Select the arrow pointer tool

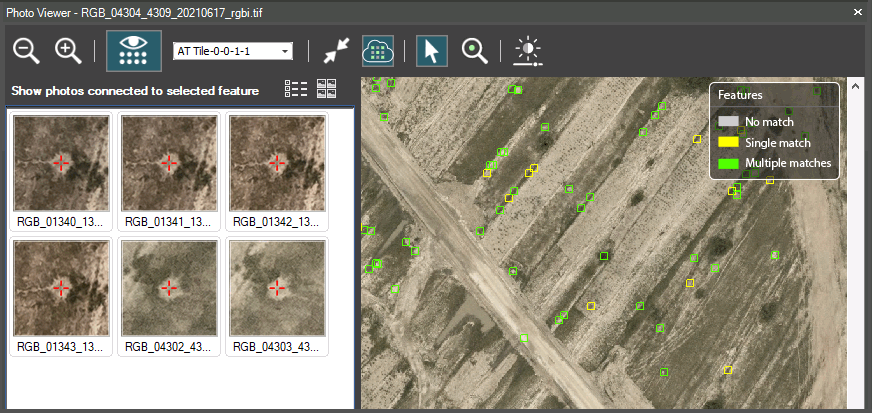[431, 51]
